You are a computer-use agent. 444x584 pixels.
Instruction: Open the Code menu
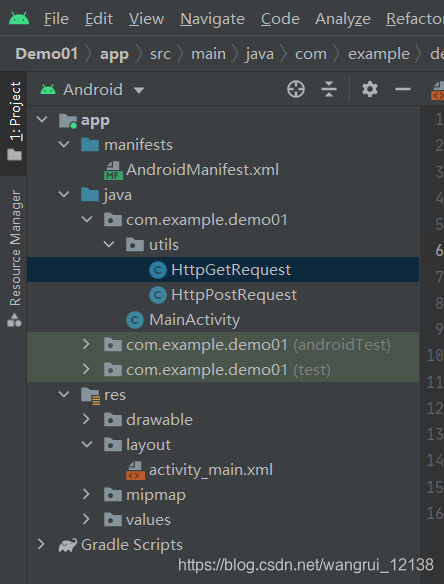[280, 19]
